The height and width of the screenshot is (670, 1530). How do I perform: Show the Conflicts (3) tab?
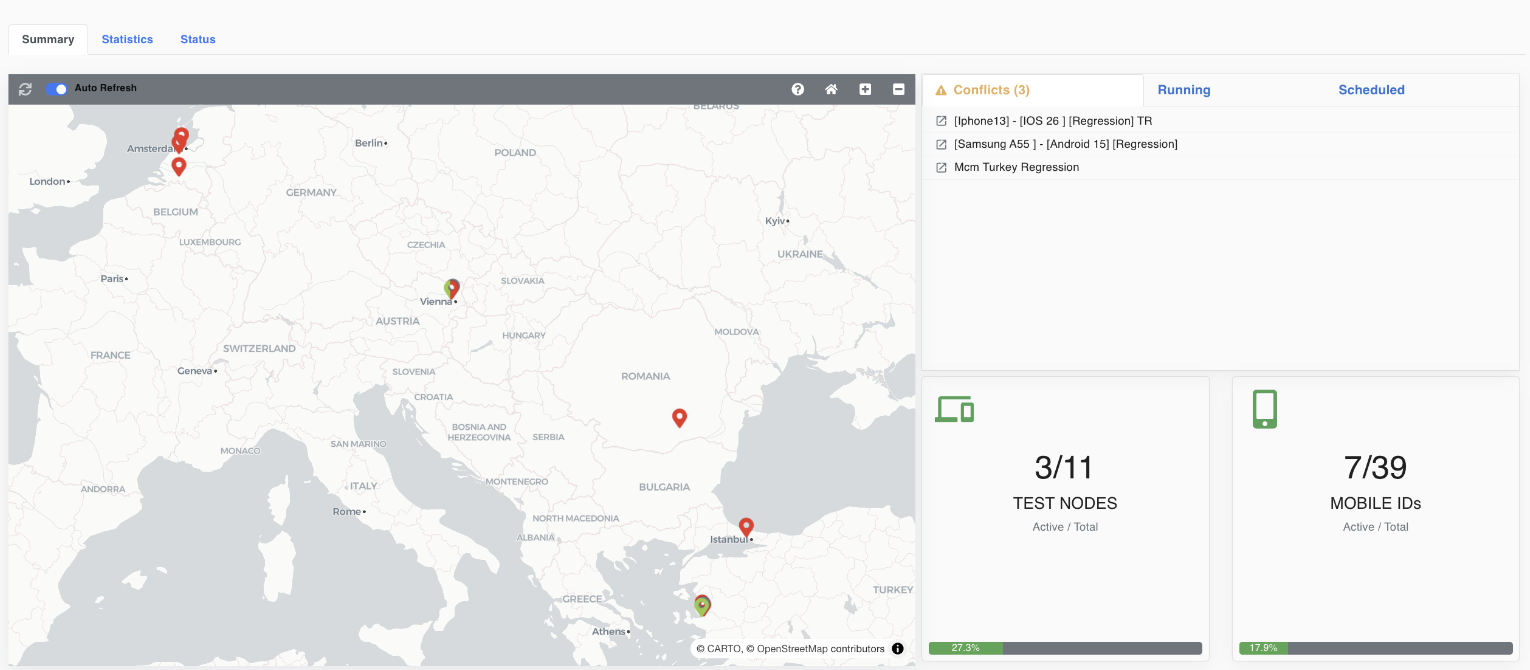point(1032,90)
